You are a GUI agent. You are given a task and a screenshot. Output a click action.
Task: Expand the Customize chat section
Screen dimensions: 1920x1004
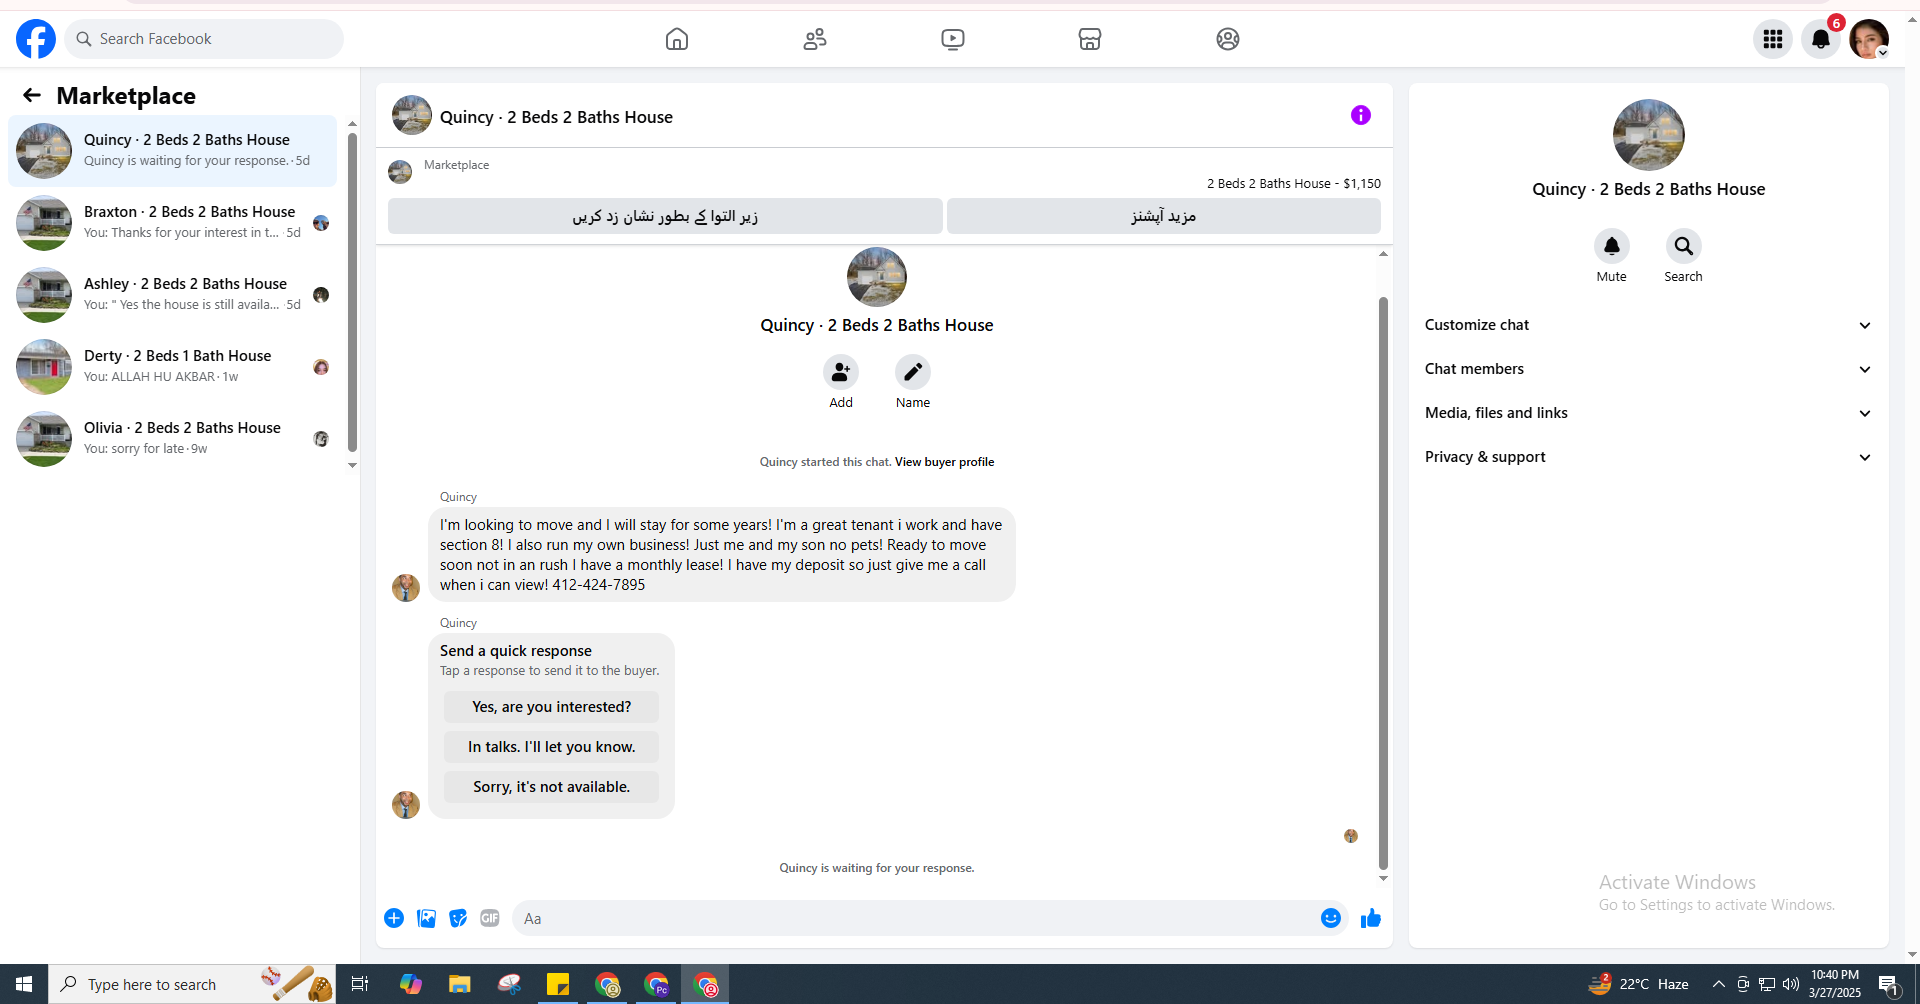pyautogui.click(x=1649, y=325)
